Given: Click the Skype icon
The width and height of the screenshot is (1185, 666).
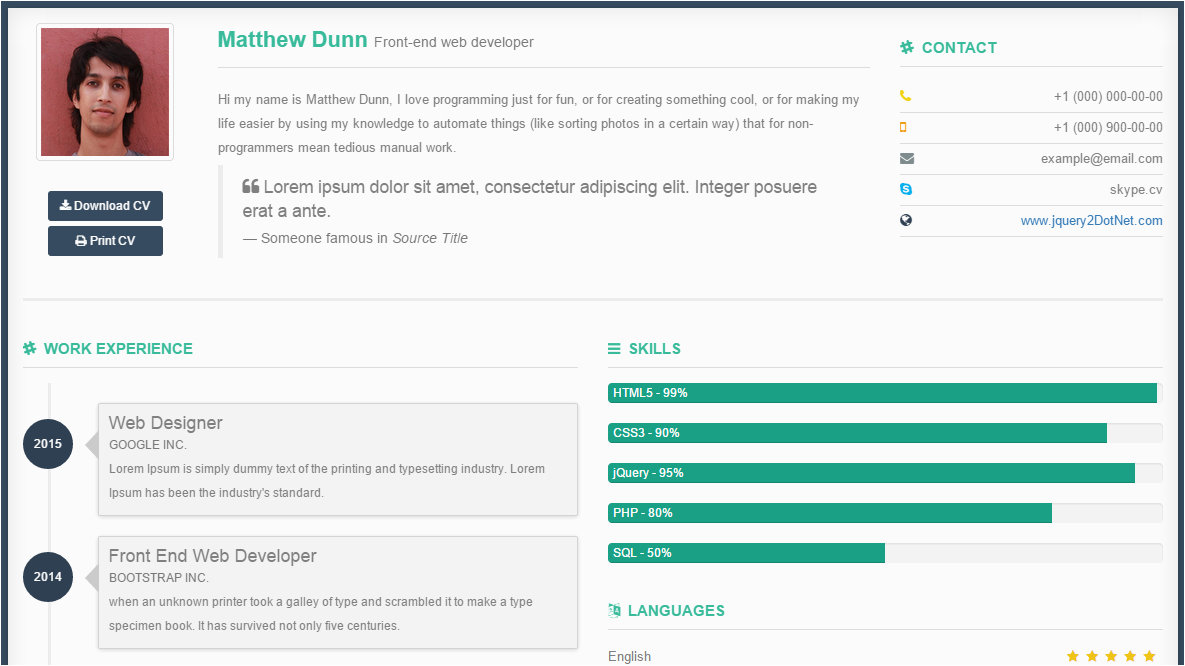Looking at the screenshot, I should click(906, 189).
